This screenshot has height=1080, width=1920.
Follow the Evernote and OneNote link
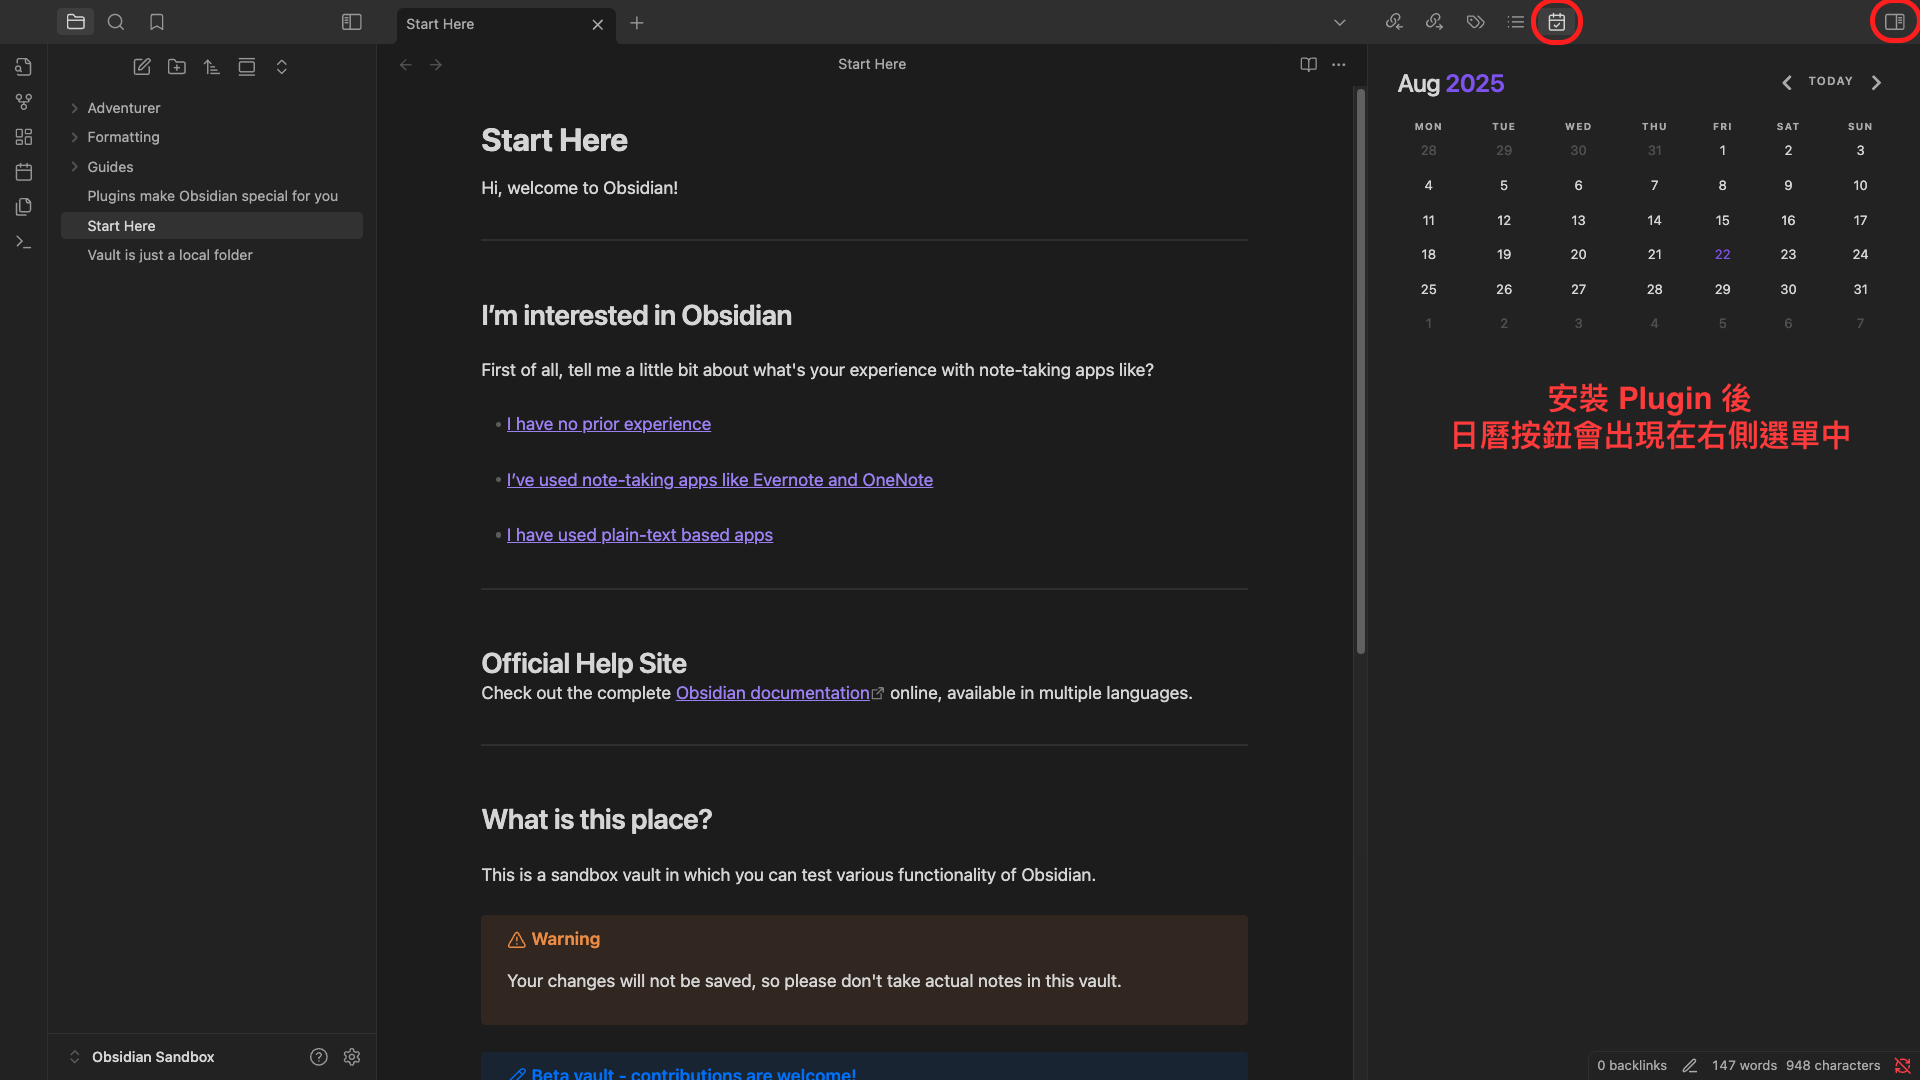click(x=720, y=480)
